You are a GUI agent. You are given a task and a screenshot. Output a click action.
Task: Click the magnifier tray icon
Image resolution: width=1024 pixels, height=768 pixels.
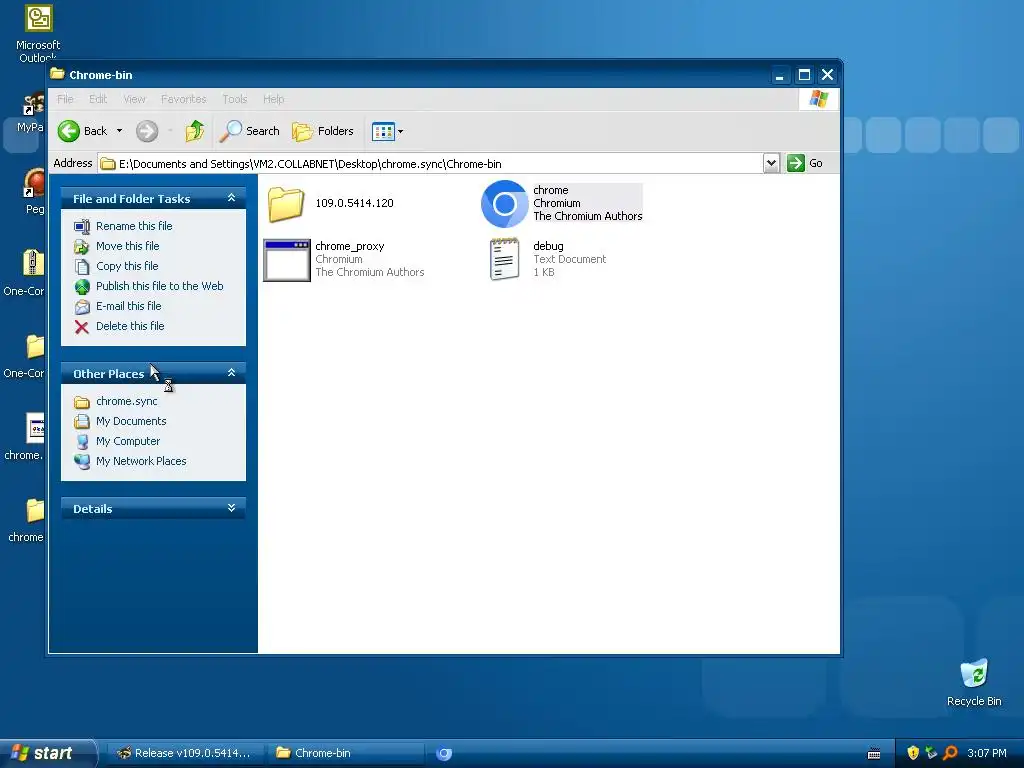(x=950, y=753)
